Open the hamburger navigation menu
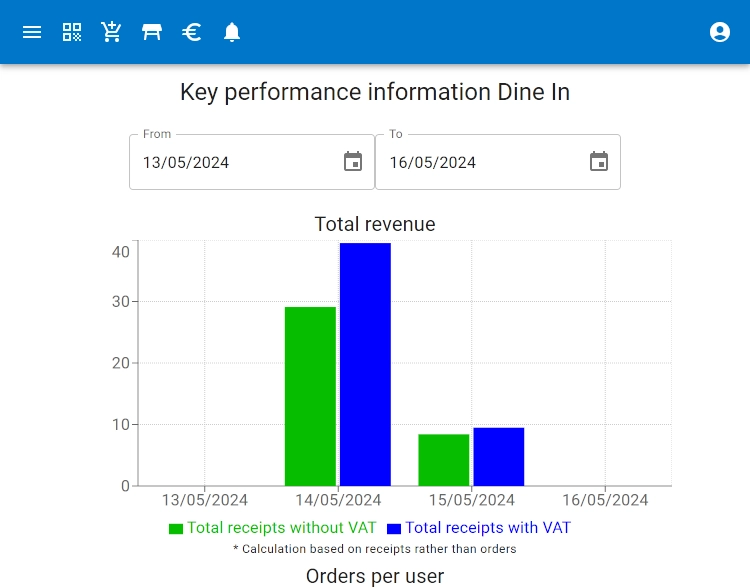This screenshot has width=750, height=588. pyautogui.click(x=32, y=32)
